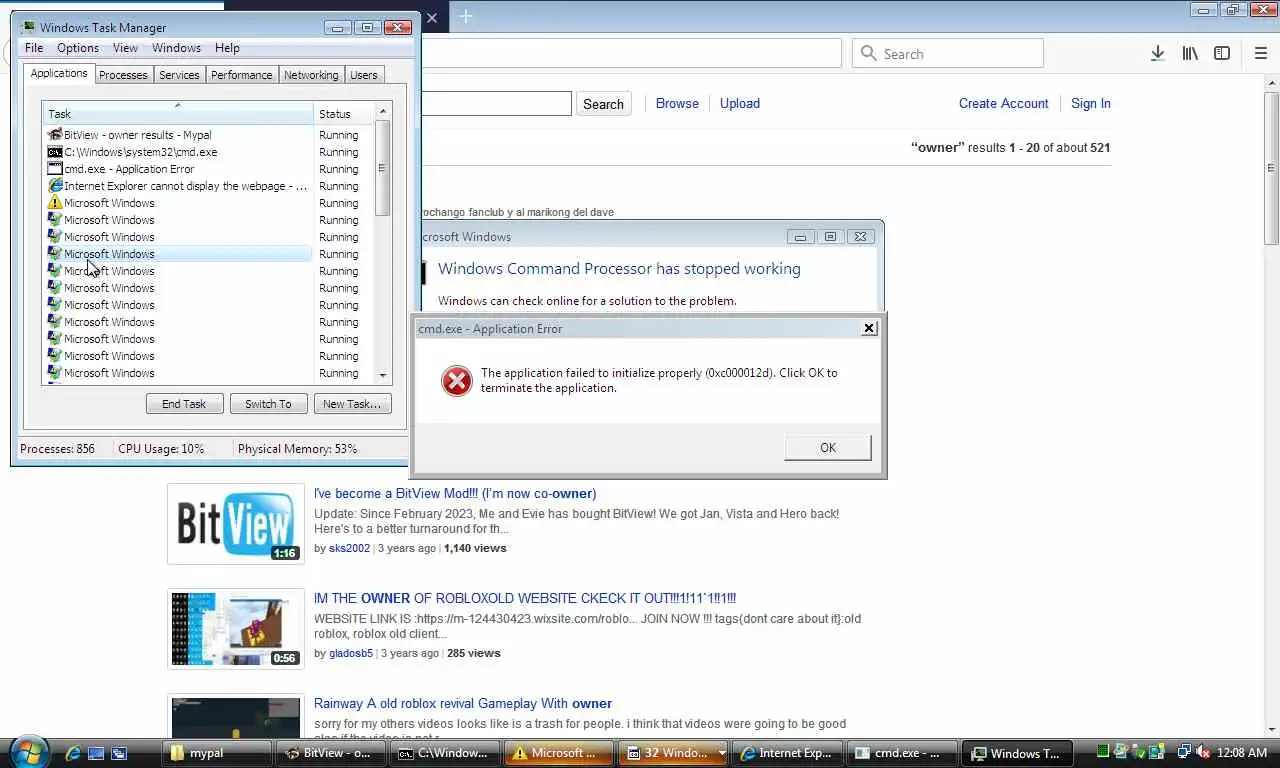Open the File menu in Task Manager
Screen dimensions: 1280x768
34,48
